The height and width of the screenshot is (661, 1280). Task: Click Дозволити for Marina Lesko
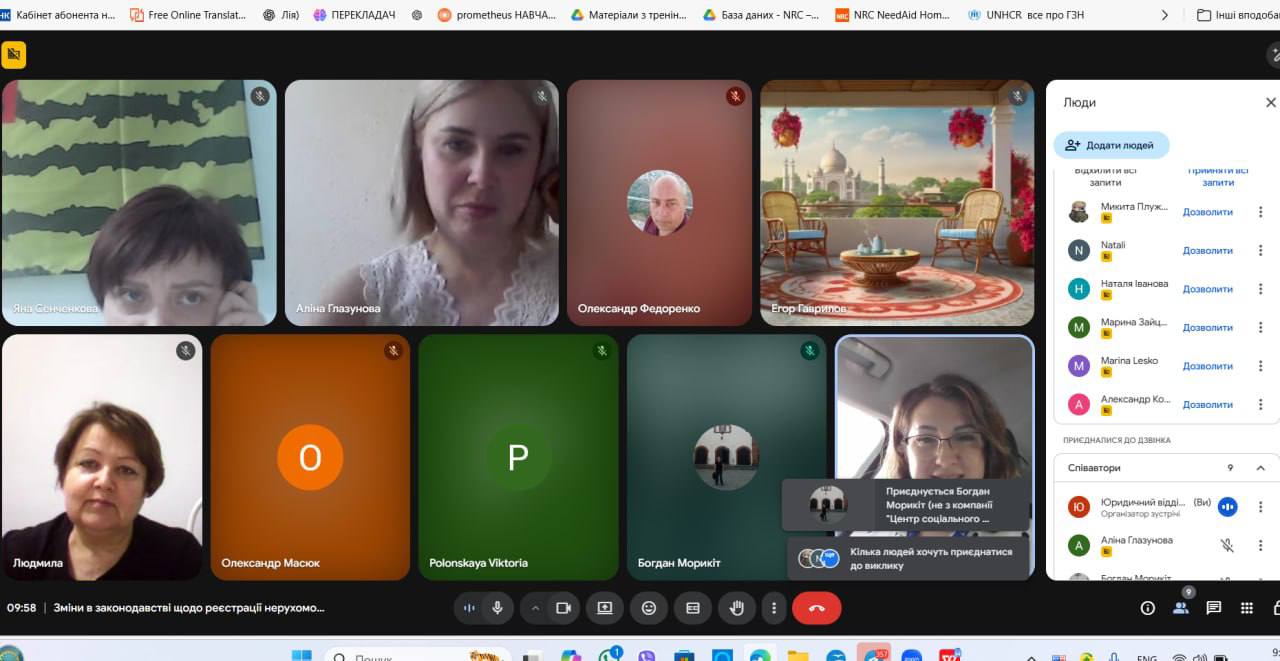pyautogui.click(x=1207, y=366)
